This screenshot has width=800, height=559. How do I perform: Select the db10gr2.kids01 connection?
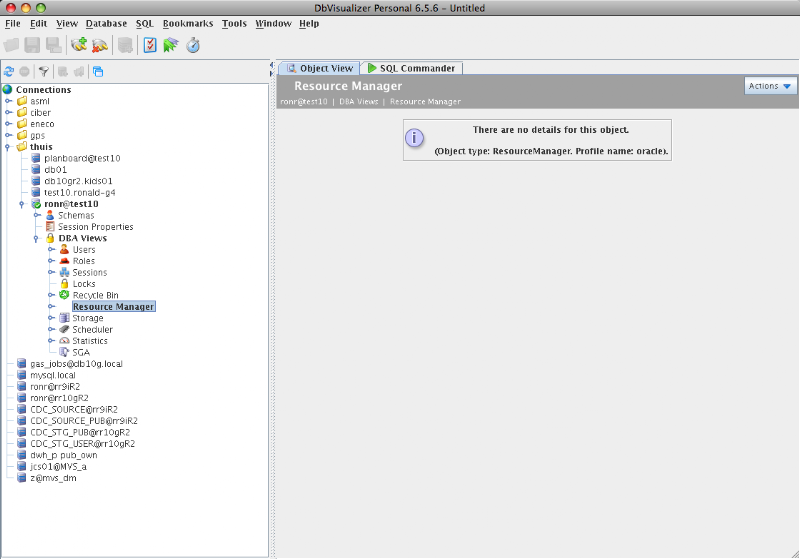(x=78, y=181)
